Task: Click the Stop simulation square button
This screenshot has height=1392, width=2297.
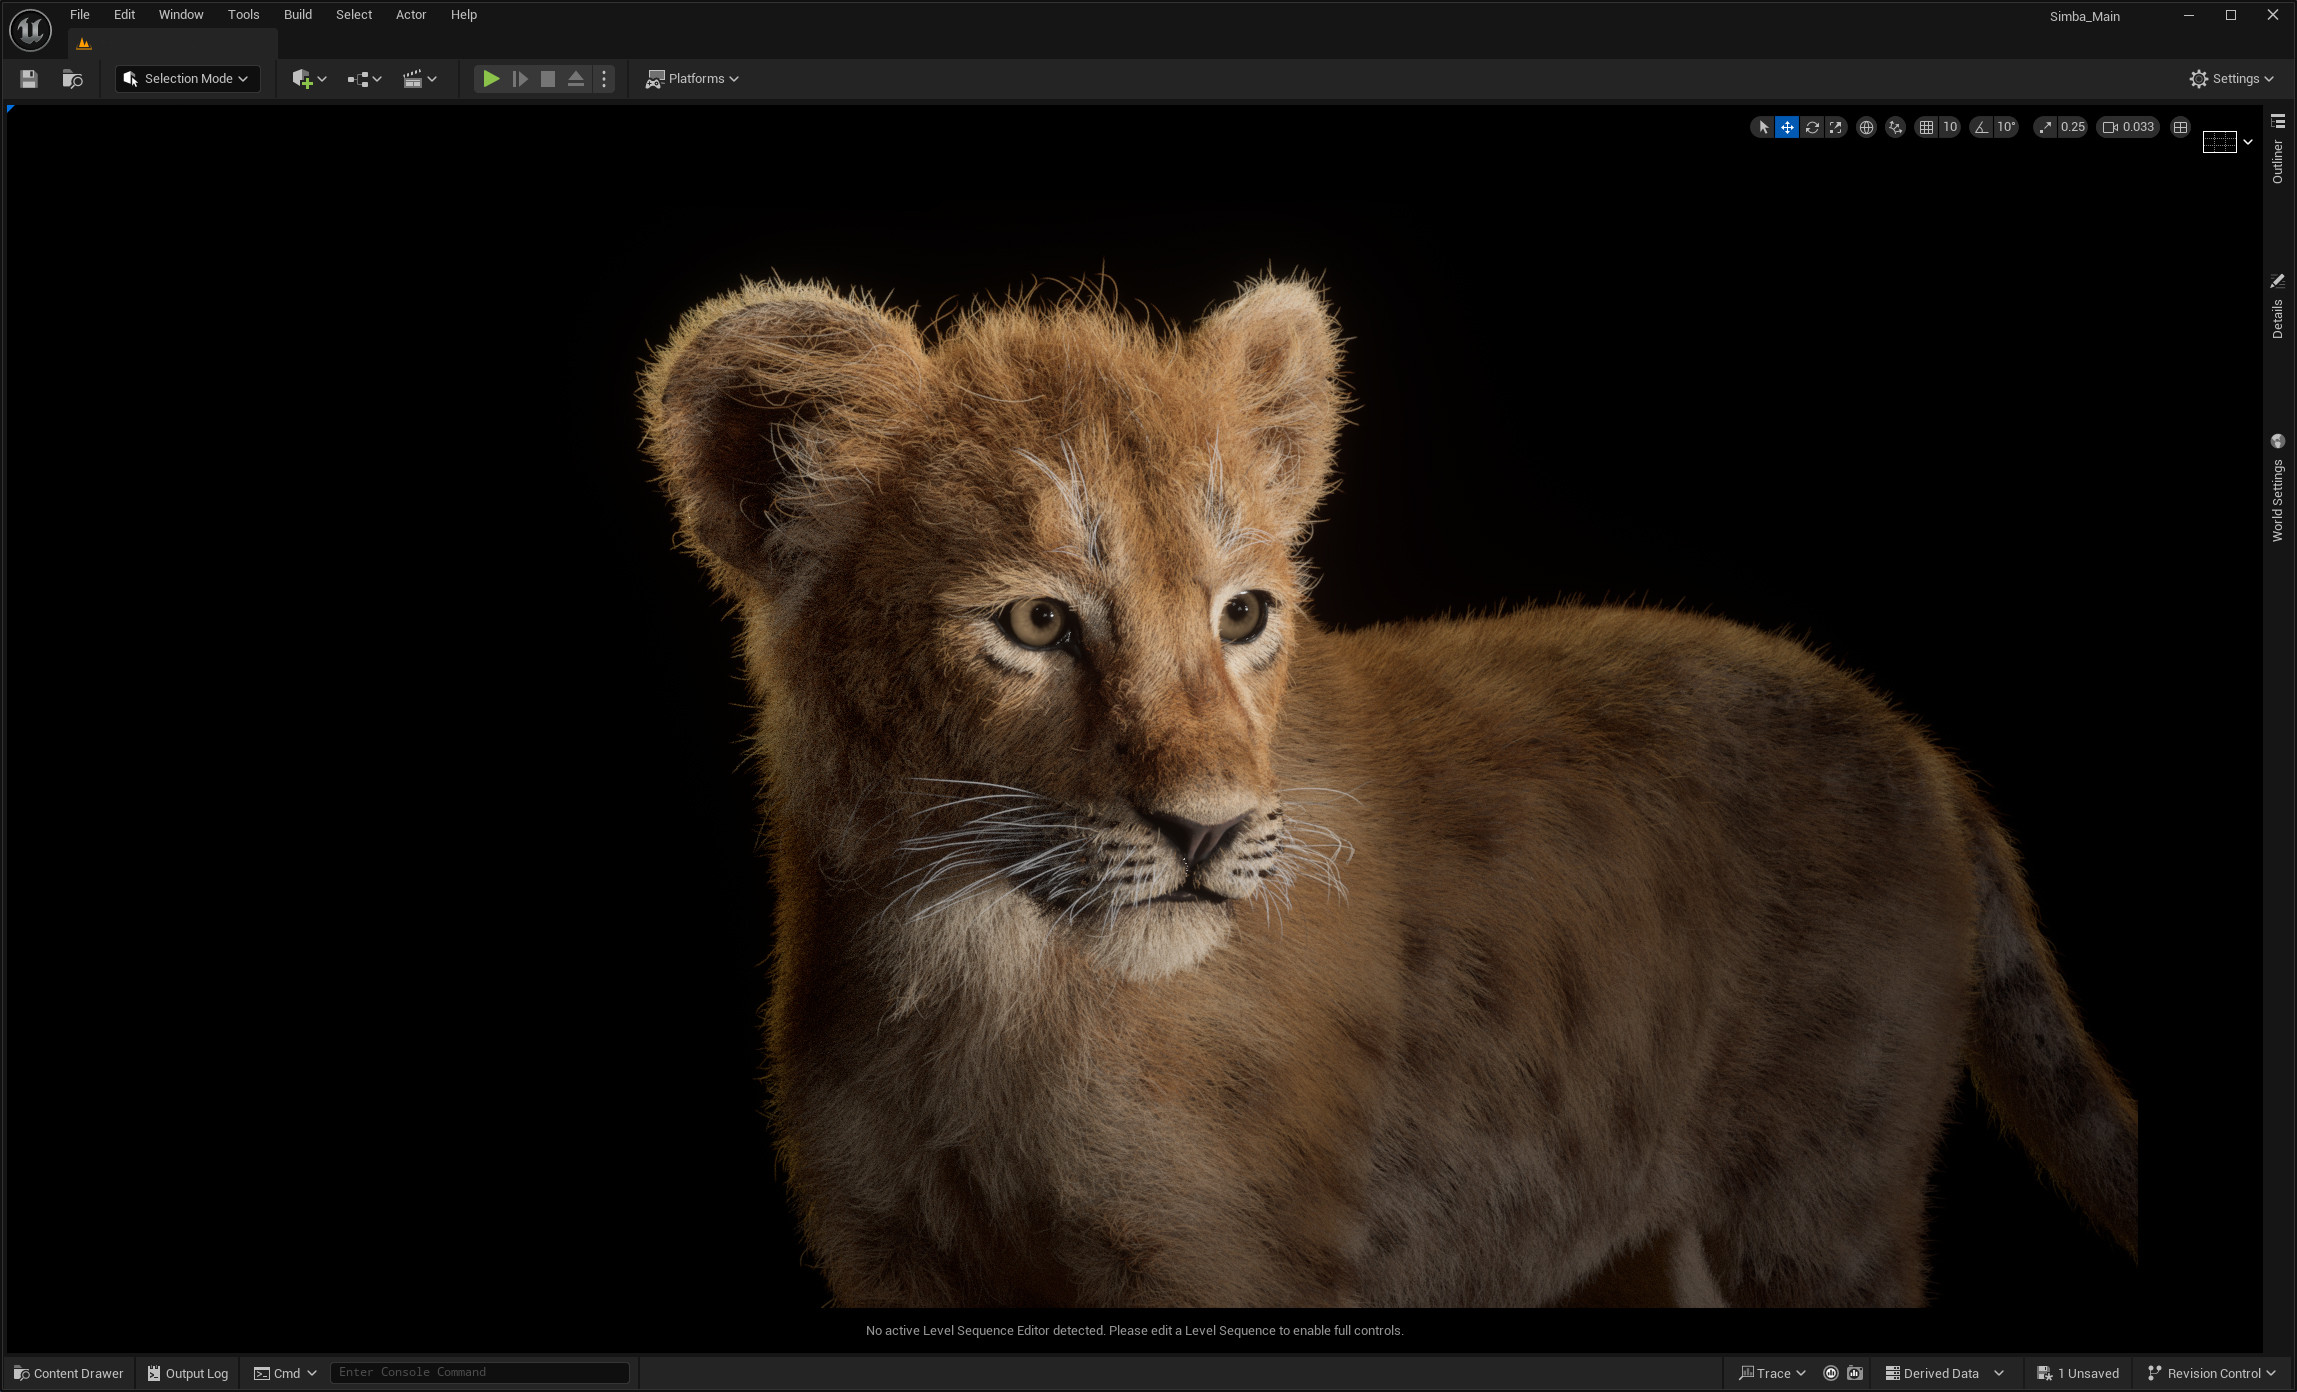Action: (x=548, y=79)
